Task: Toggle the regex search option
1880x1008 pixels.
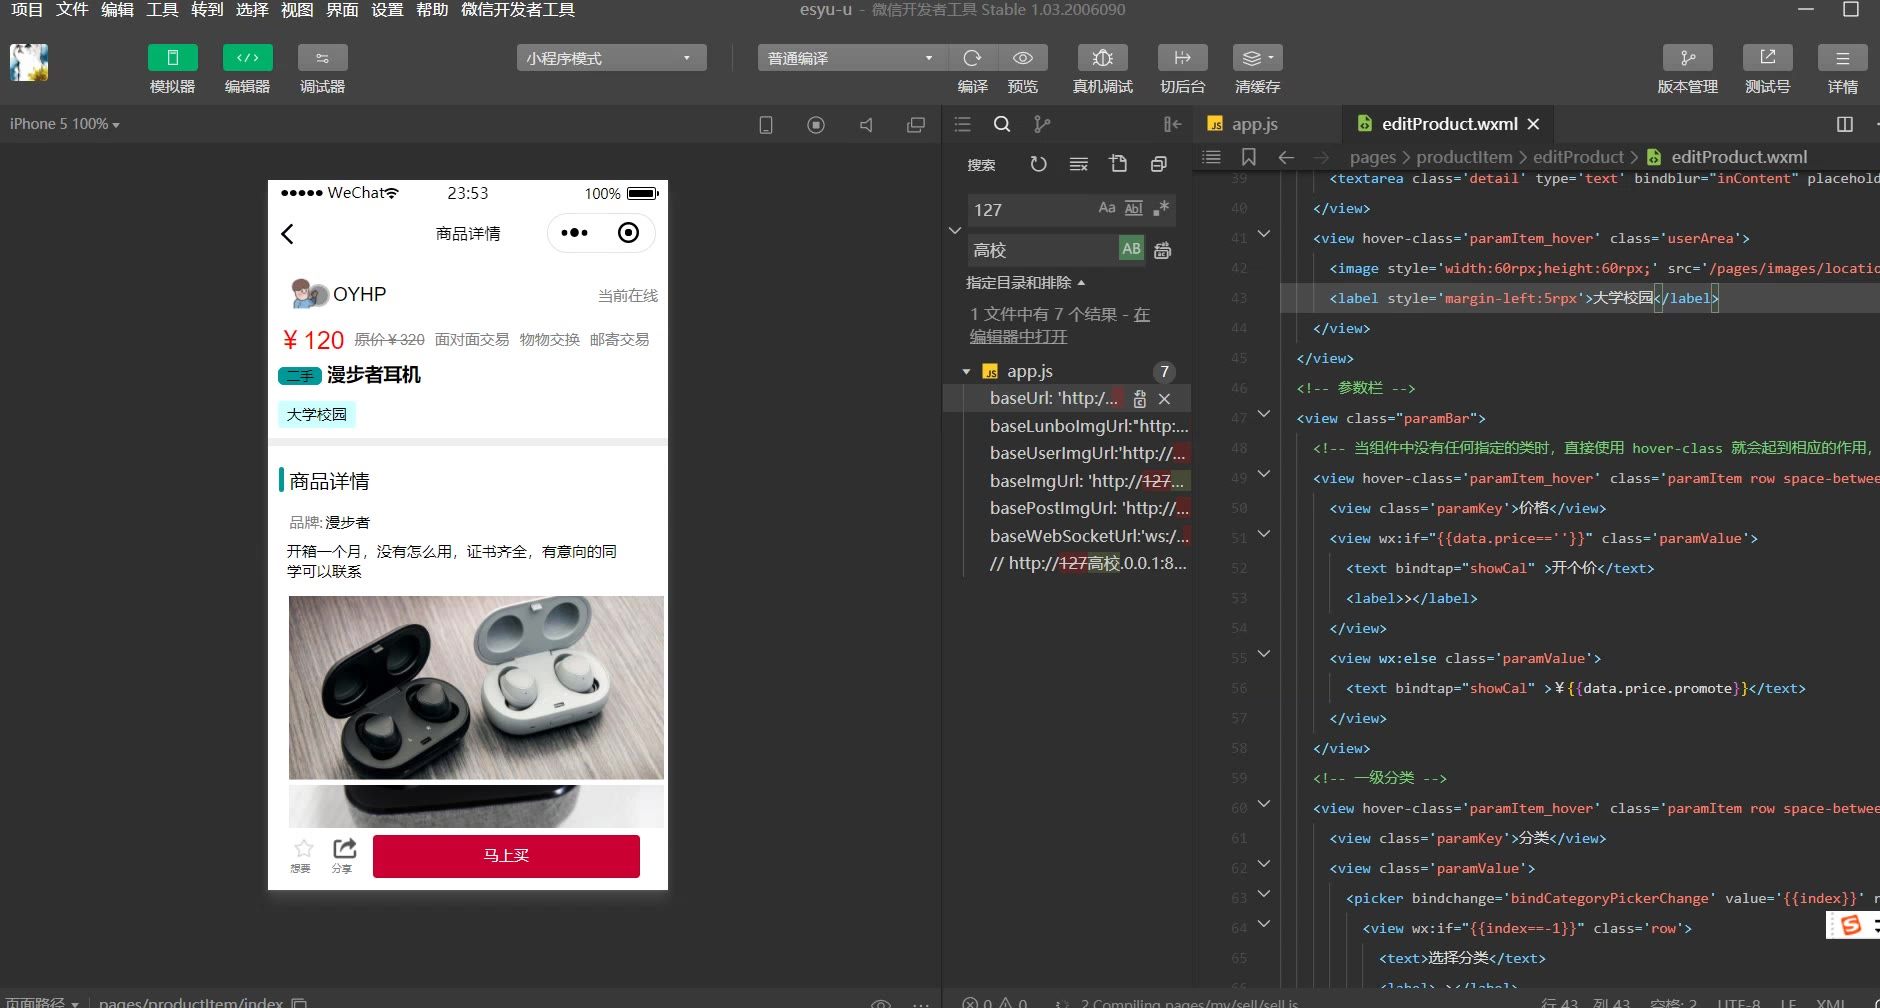Action: [1161, 208]
